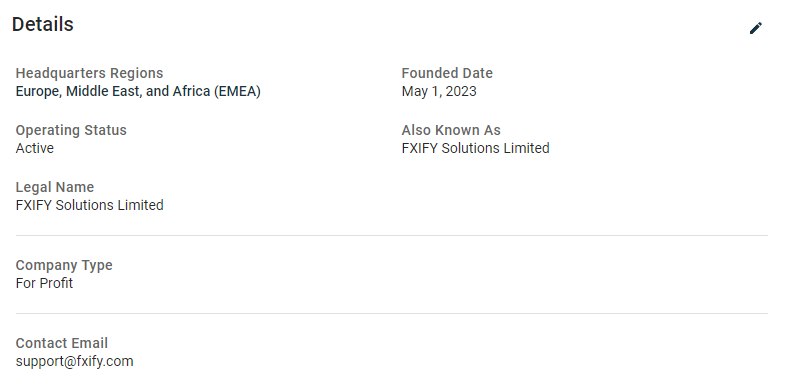
Task: Click the Founded Date label
Action: [x=447, y=73]
